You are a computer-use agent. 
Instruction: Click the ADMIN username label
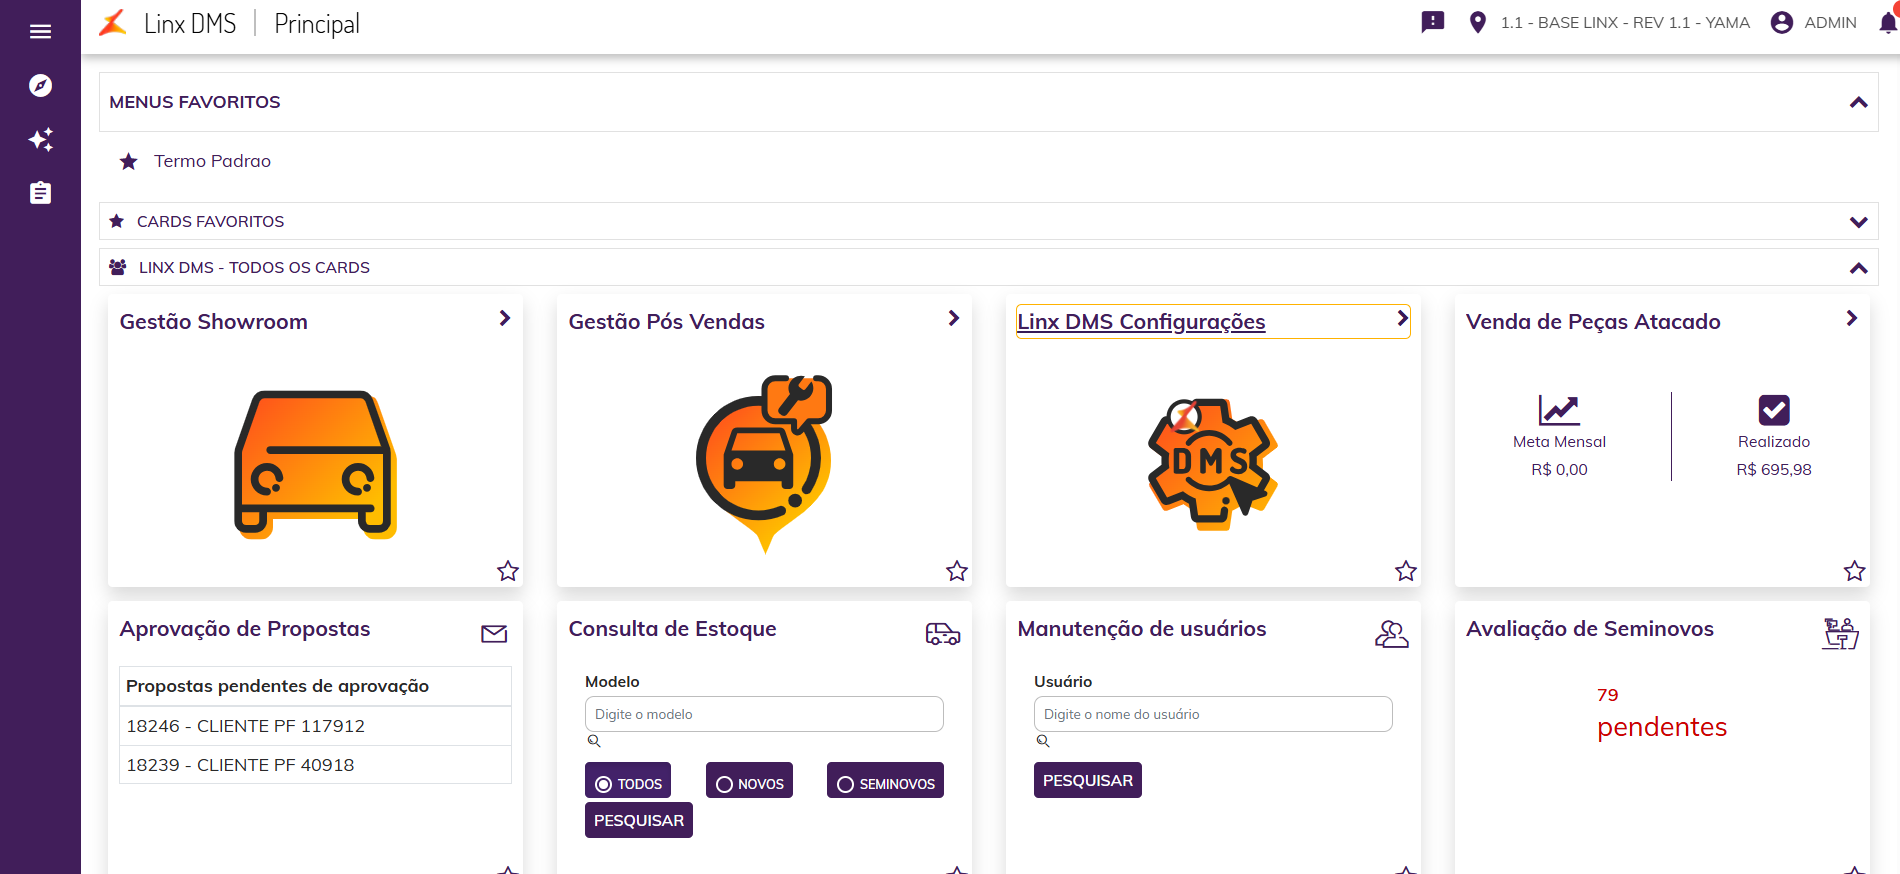point(1830,22)
